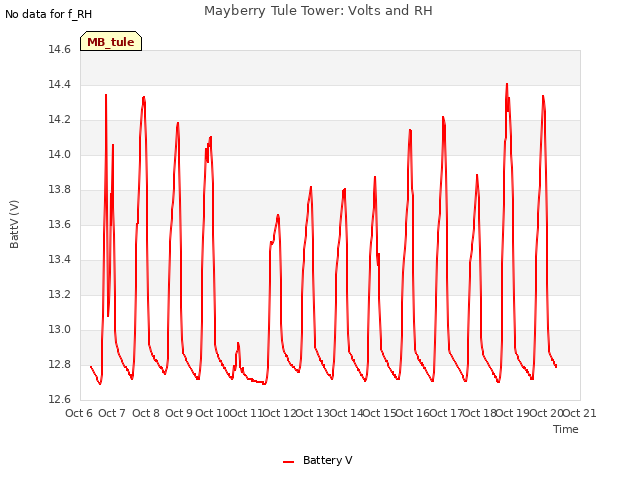Click the Oct 21 x-axis date label
640x480 pixels.
point(580,413)
